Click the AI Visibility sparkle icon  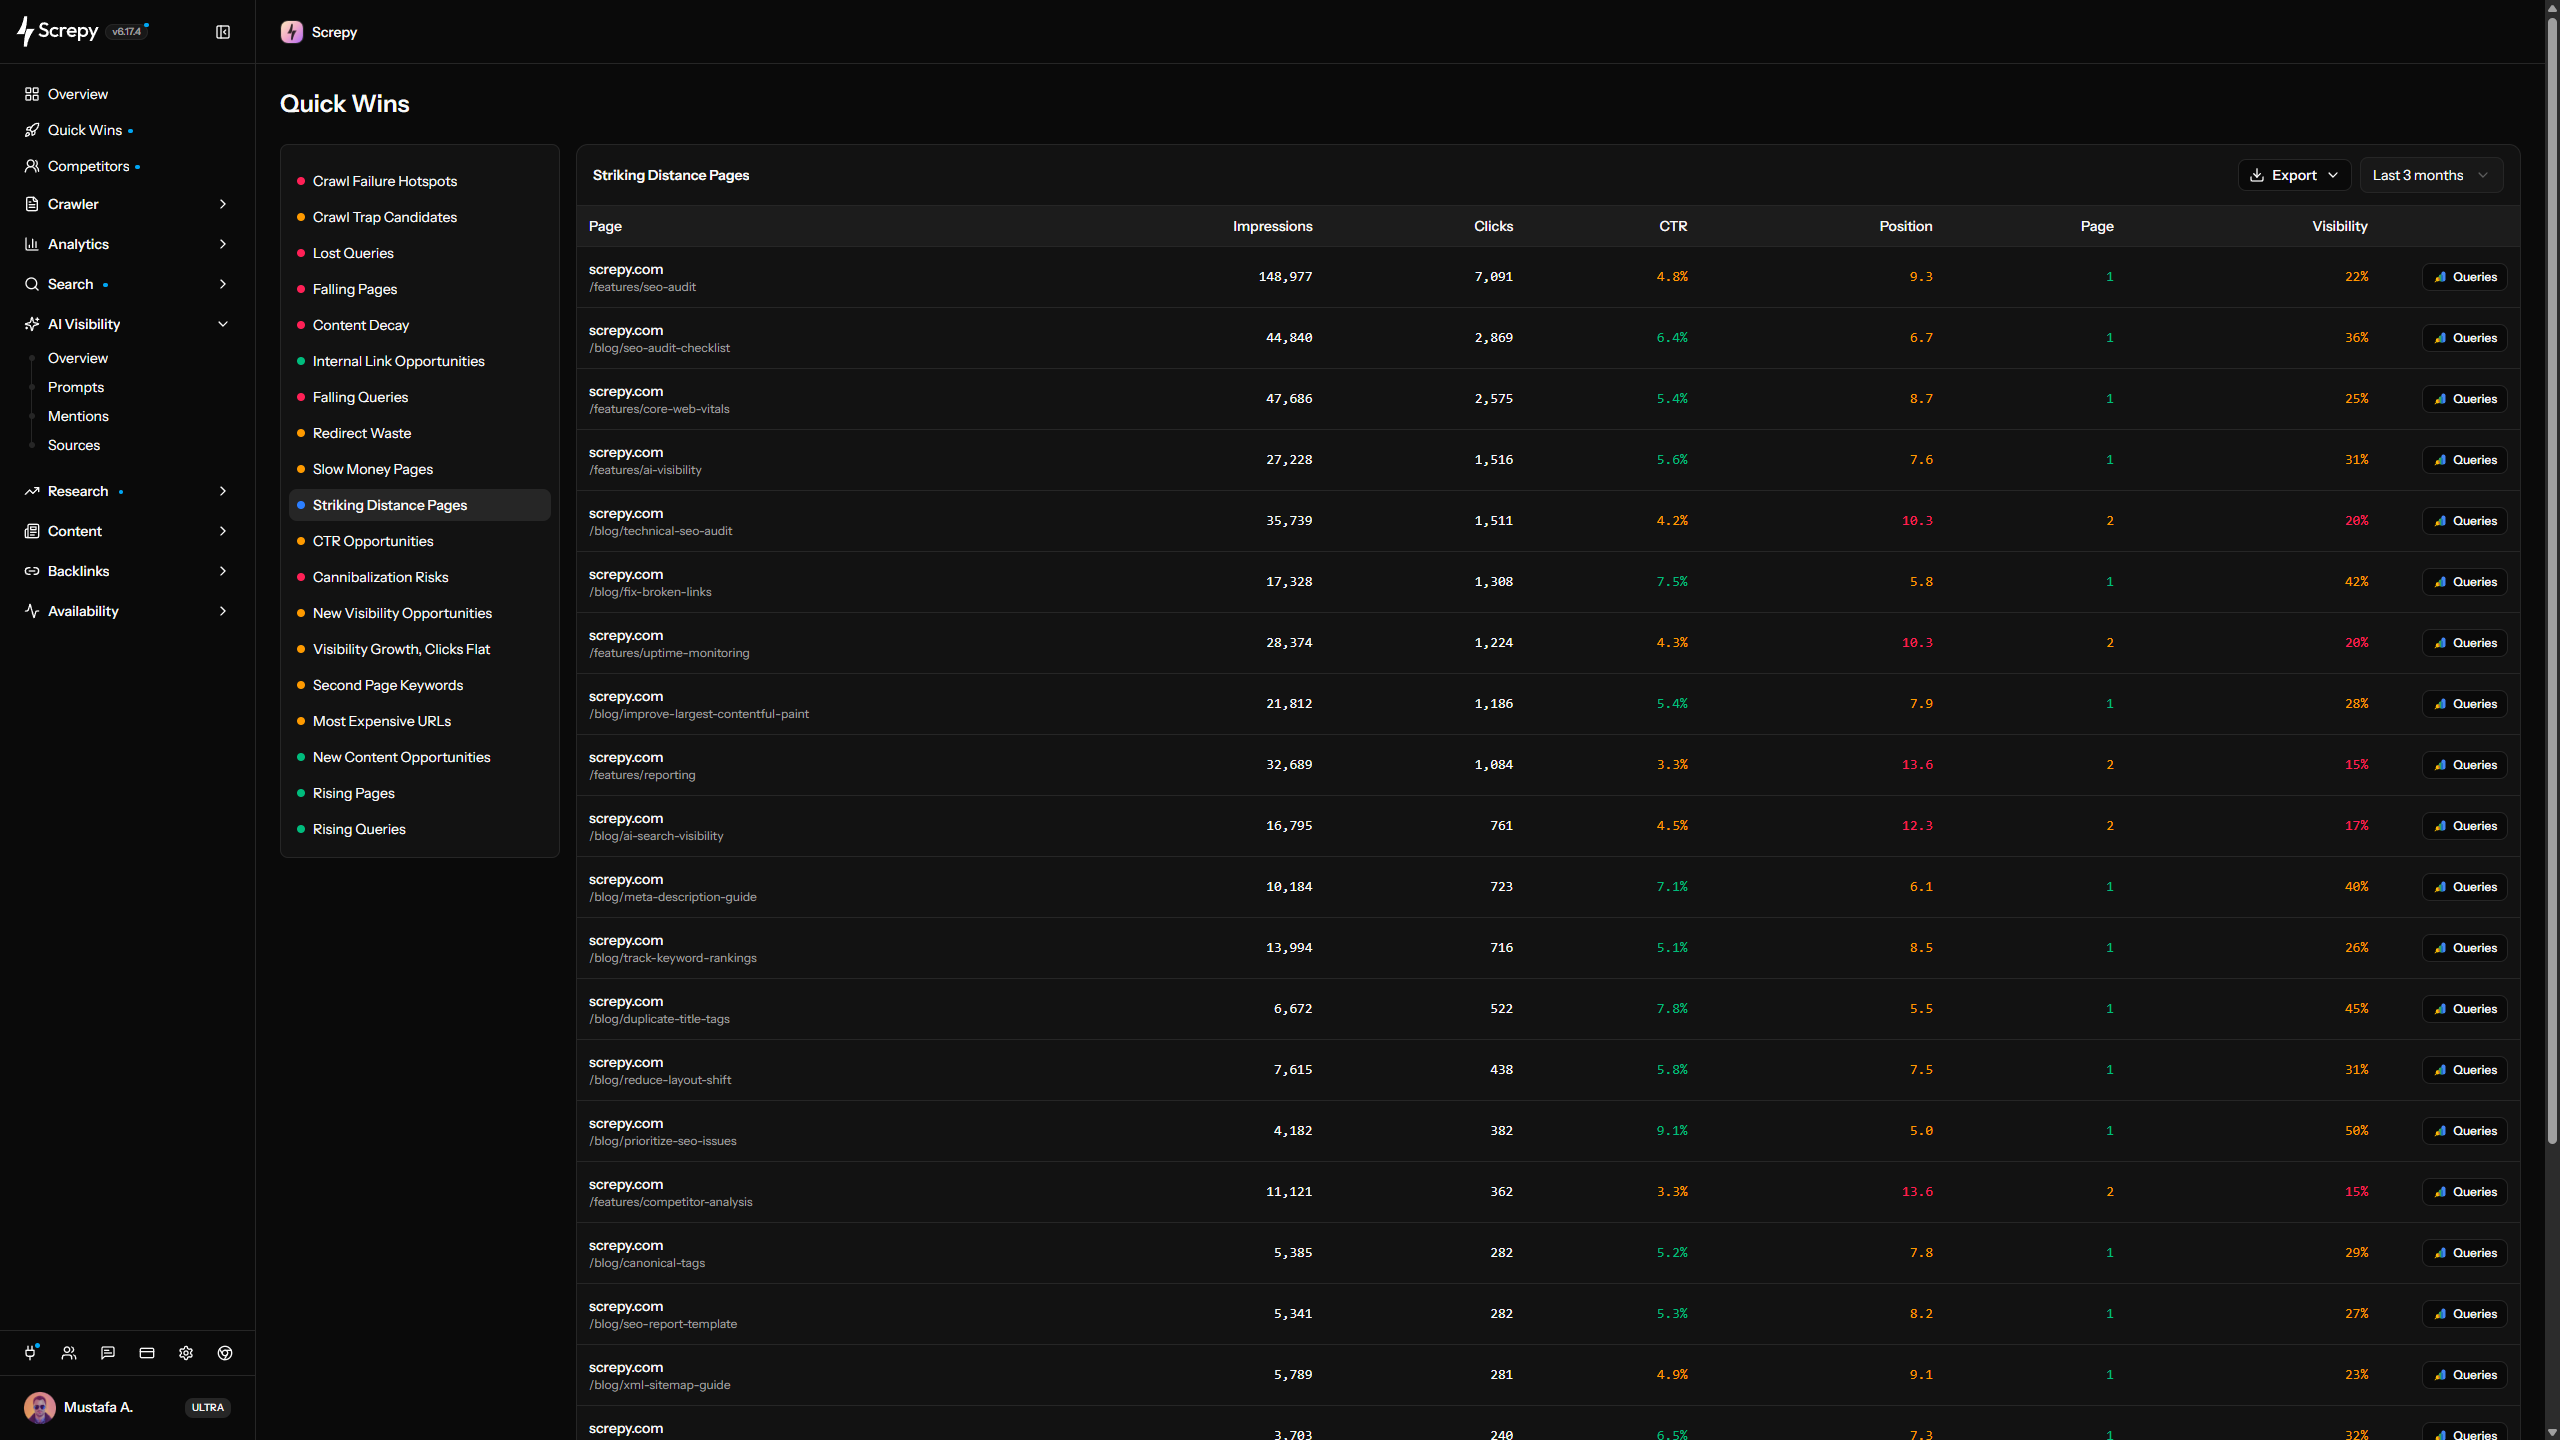point(32,324)
